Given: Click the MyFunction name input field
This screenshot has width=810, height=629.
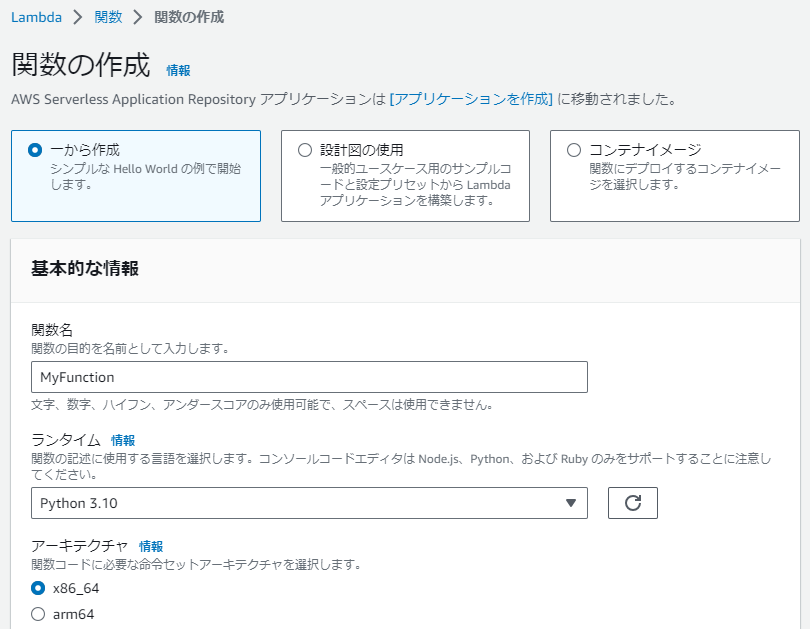Looking at the screenshot, I should coord(309,377).
